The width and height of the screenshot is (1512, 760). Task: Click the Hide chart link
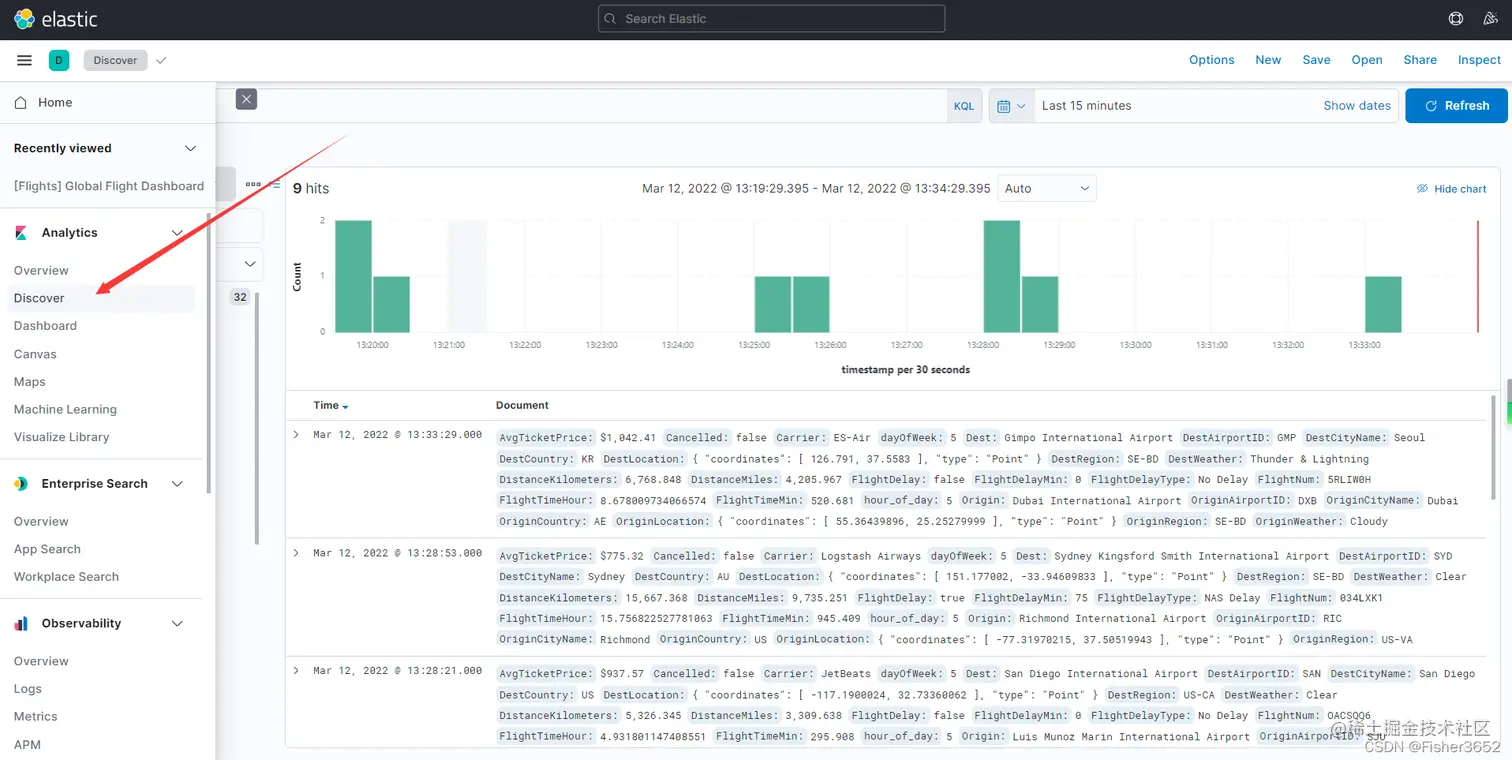tap(1452, 189)
